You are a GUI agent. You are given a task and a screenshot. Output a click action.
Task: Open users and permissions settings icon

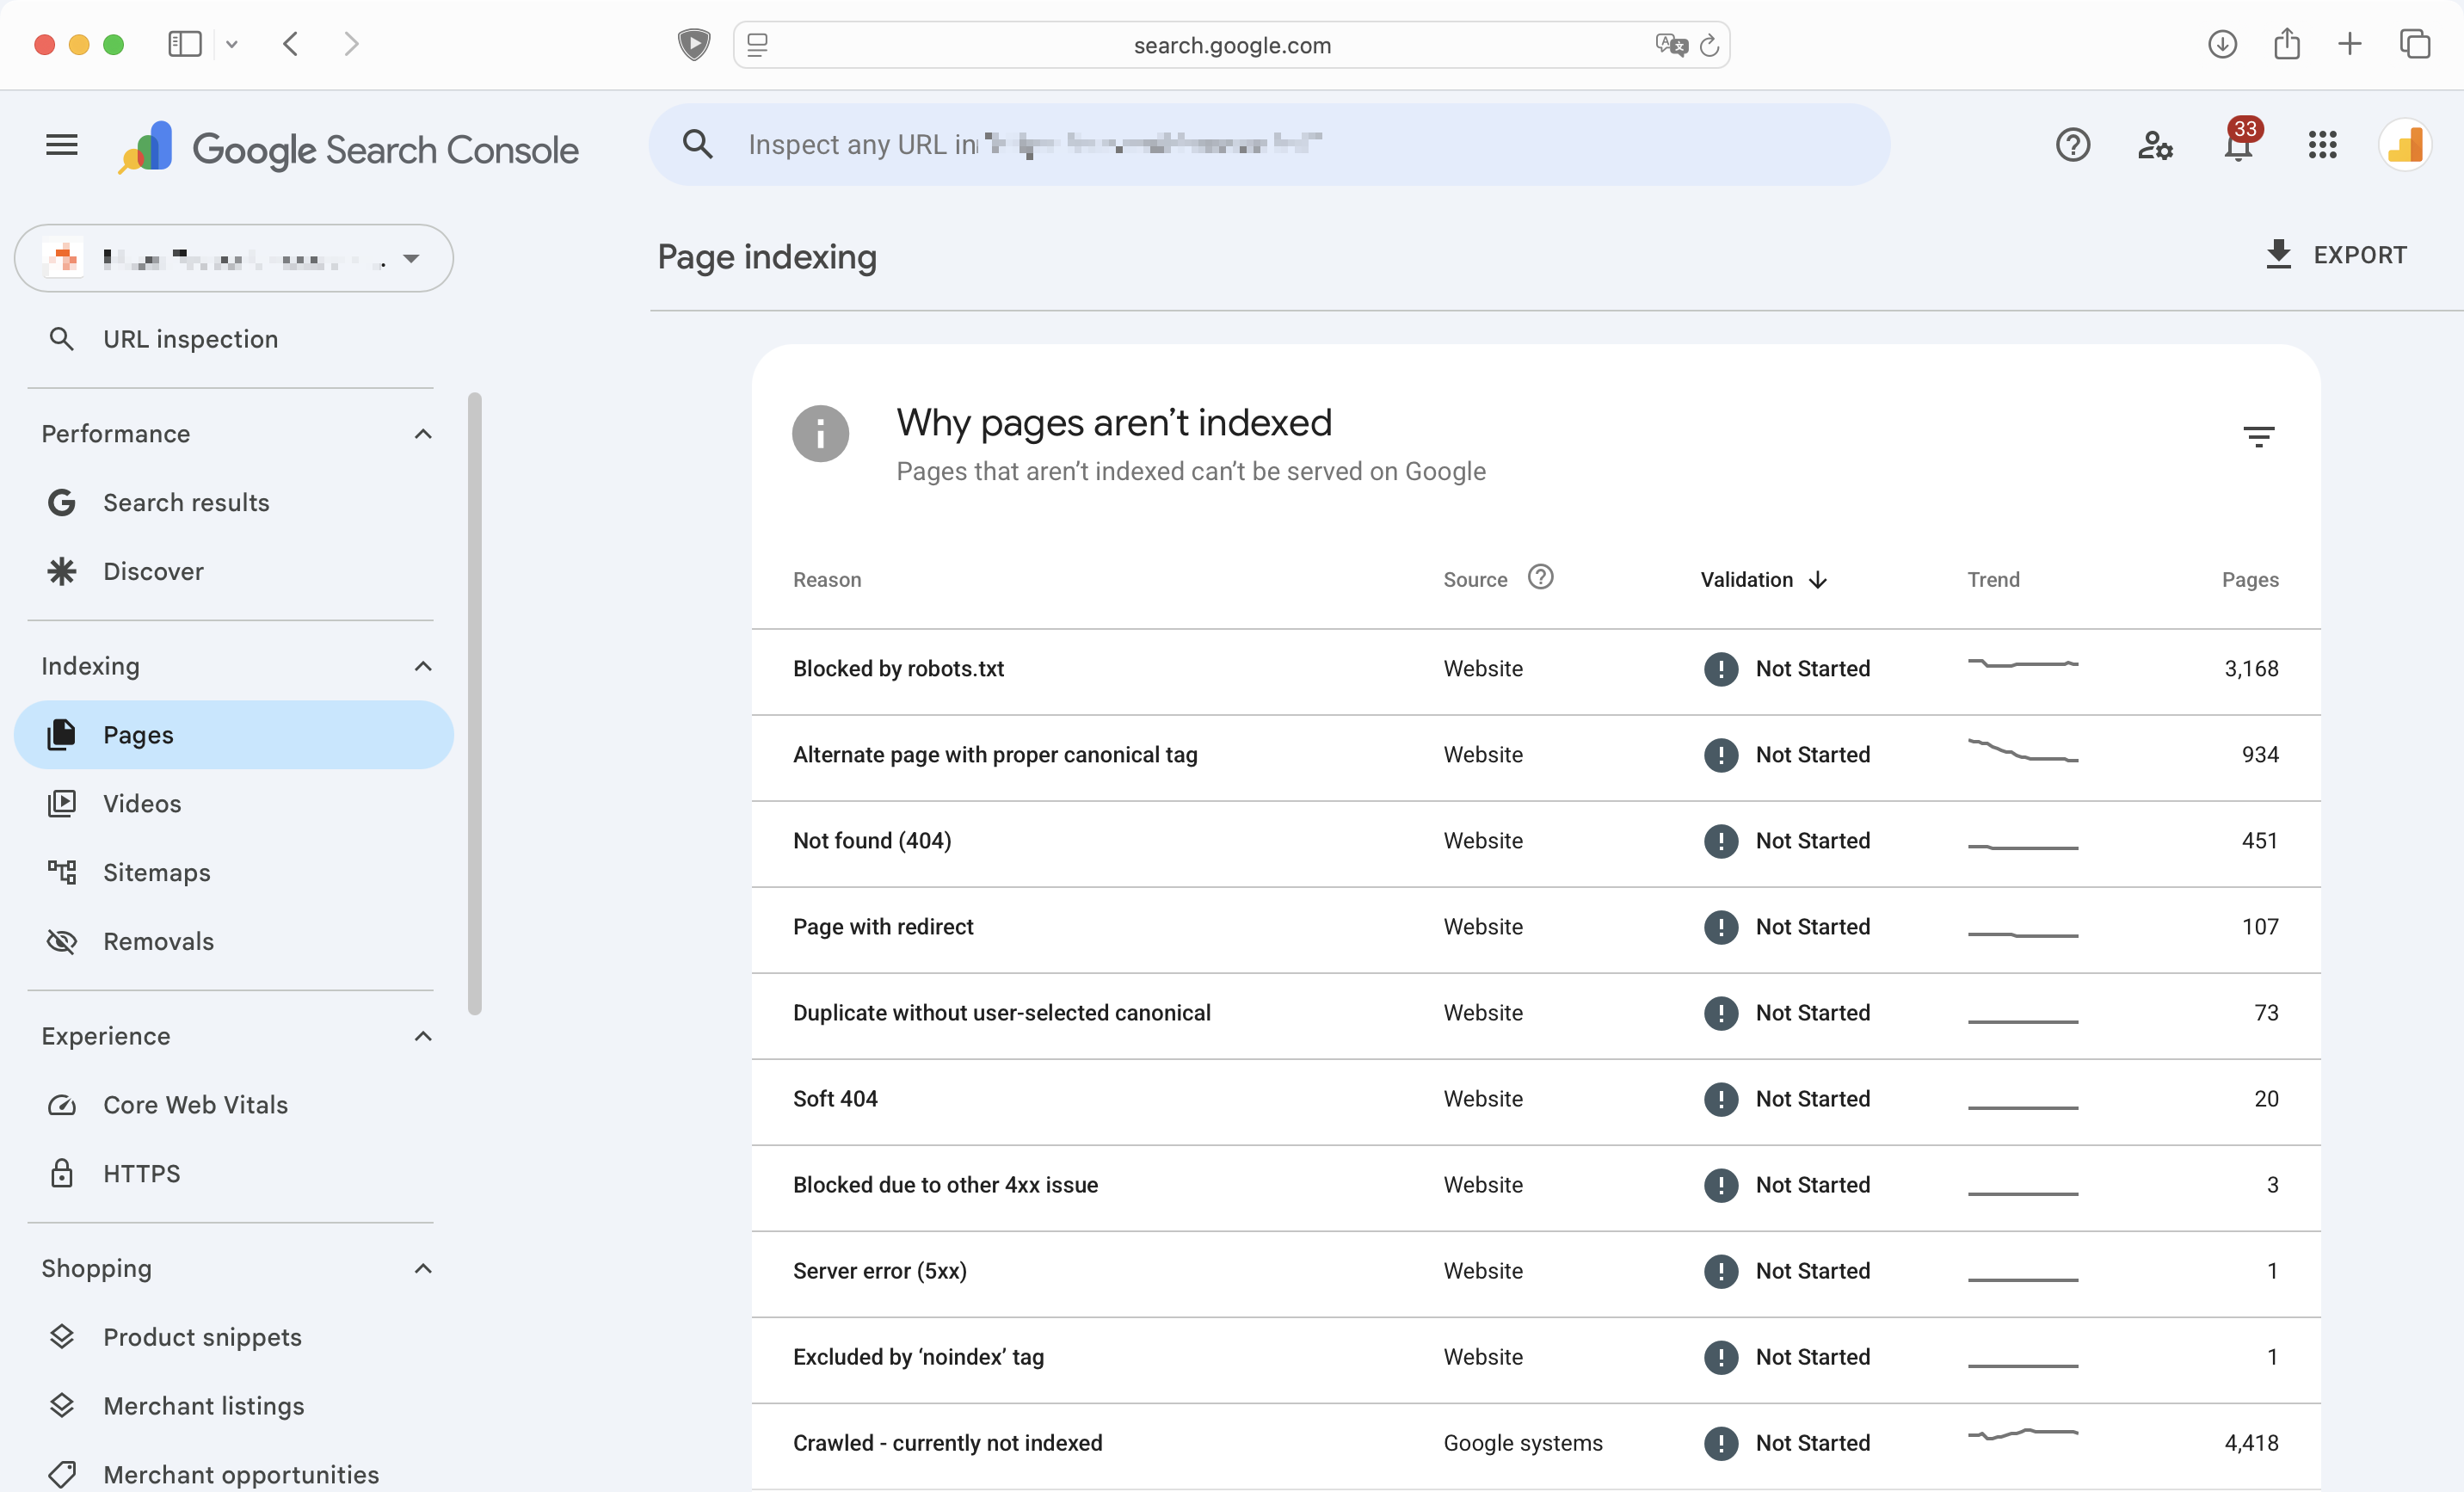point(2155,145)
